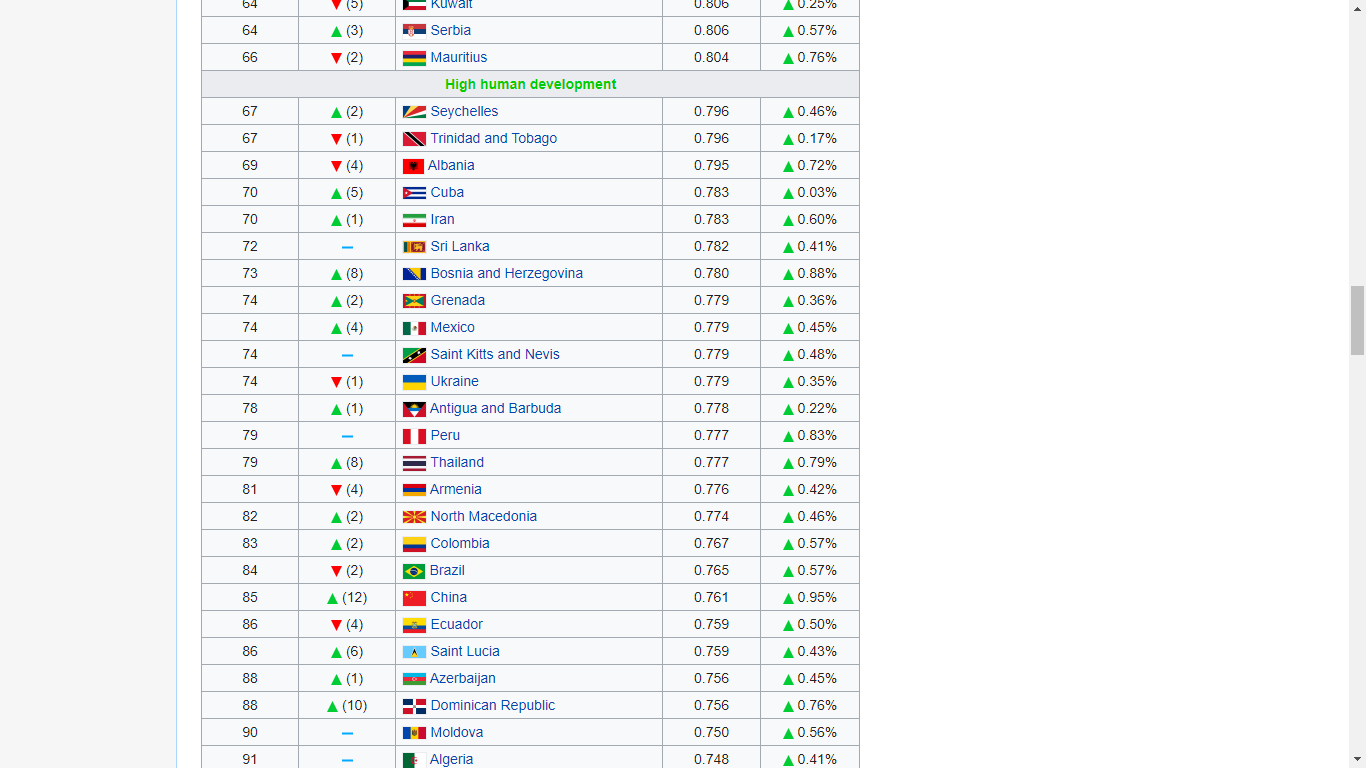This screenshot has width=1366, height=768.
Task: Select China's HDI value 0.761
Action: tap(712, 598)
